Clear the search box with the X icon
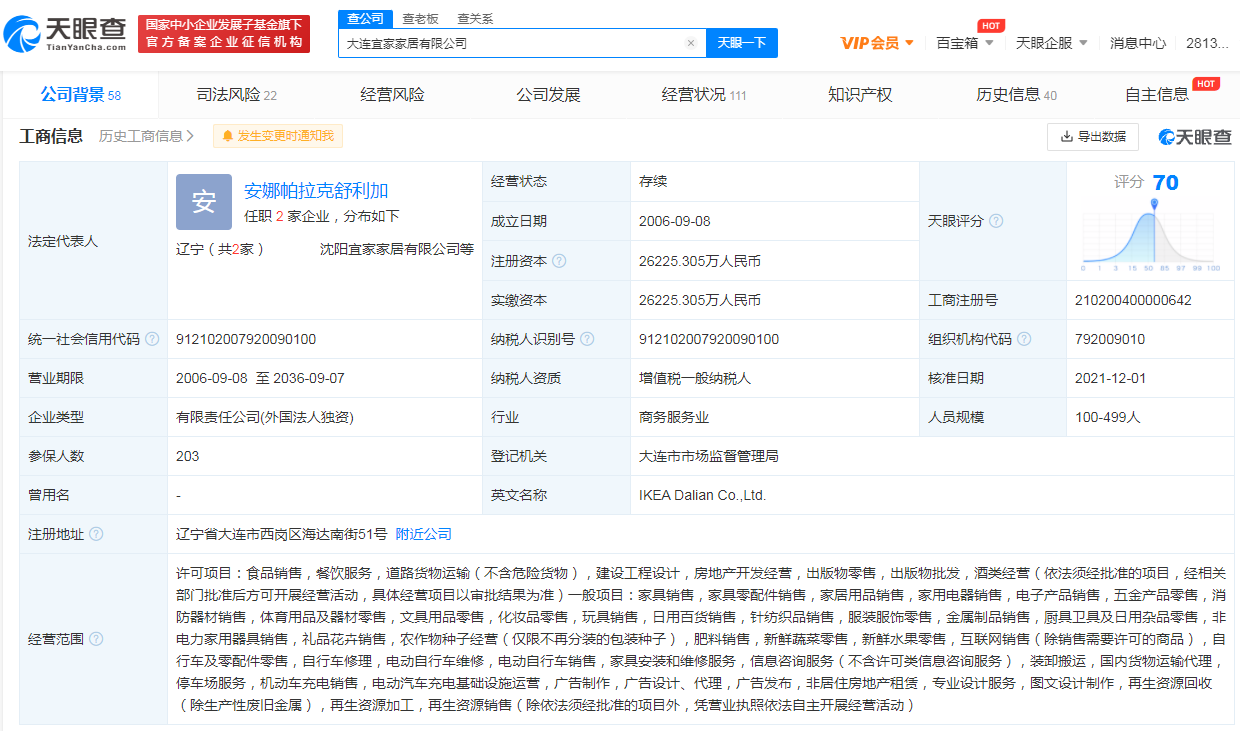The height and width of the screenshot is (731, 1240). (690, 43)
